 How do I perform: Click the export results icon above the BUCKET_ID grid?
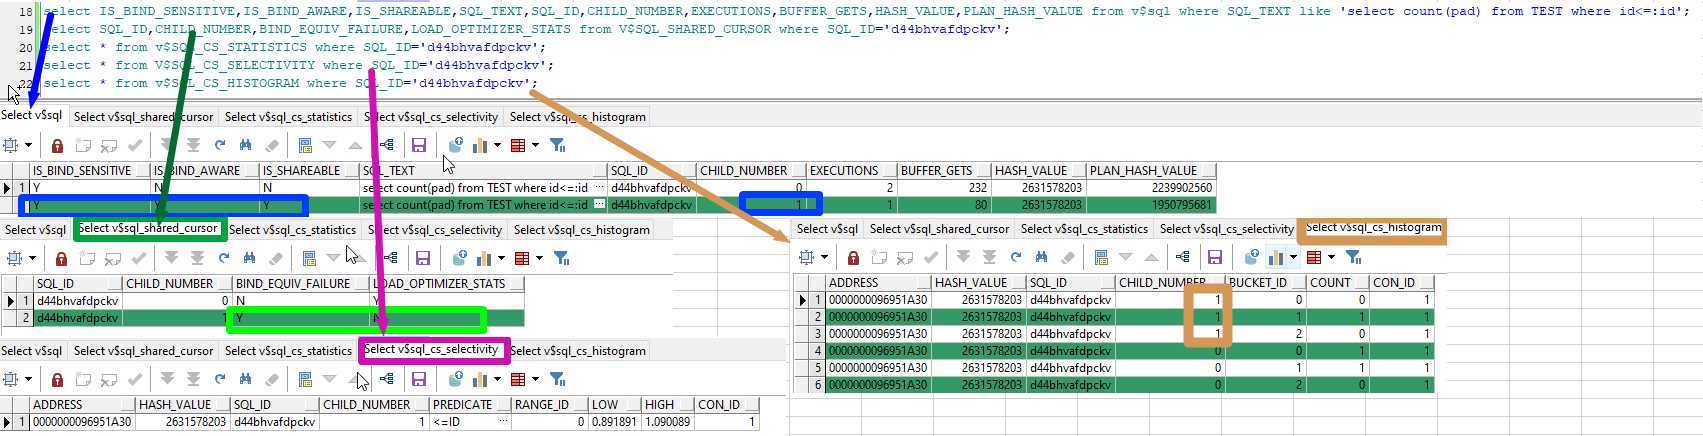tap(1251, 257)
